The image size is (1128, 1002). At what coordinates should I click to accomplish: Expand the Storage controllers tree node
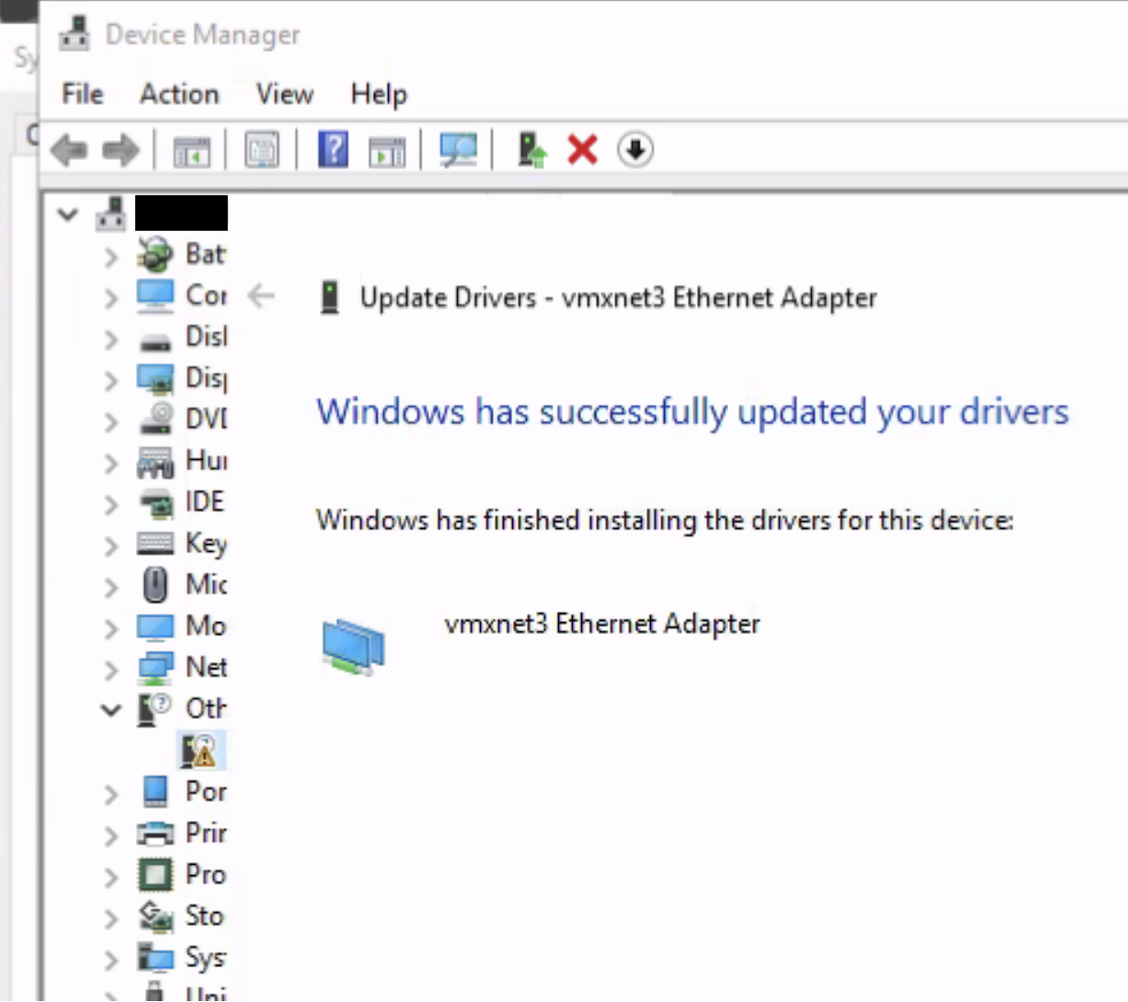tap(111, 919)
